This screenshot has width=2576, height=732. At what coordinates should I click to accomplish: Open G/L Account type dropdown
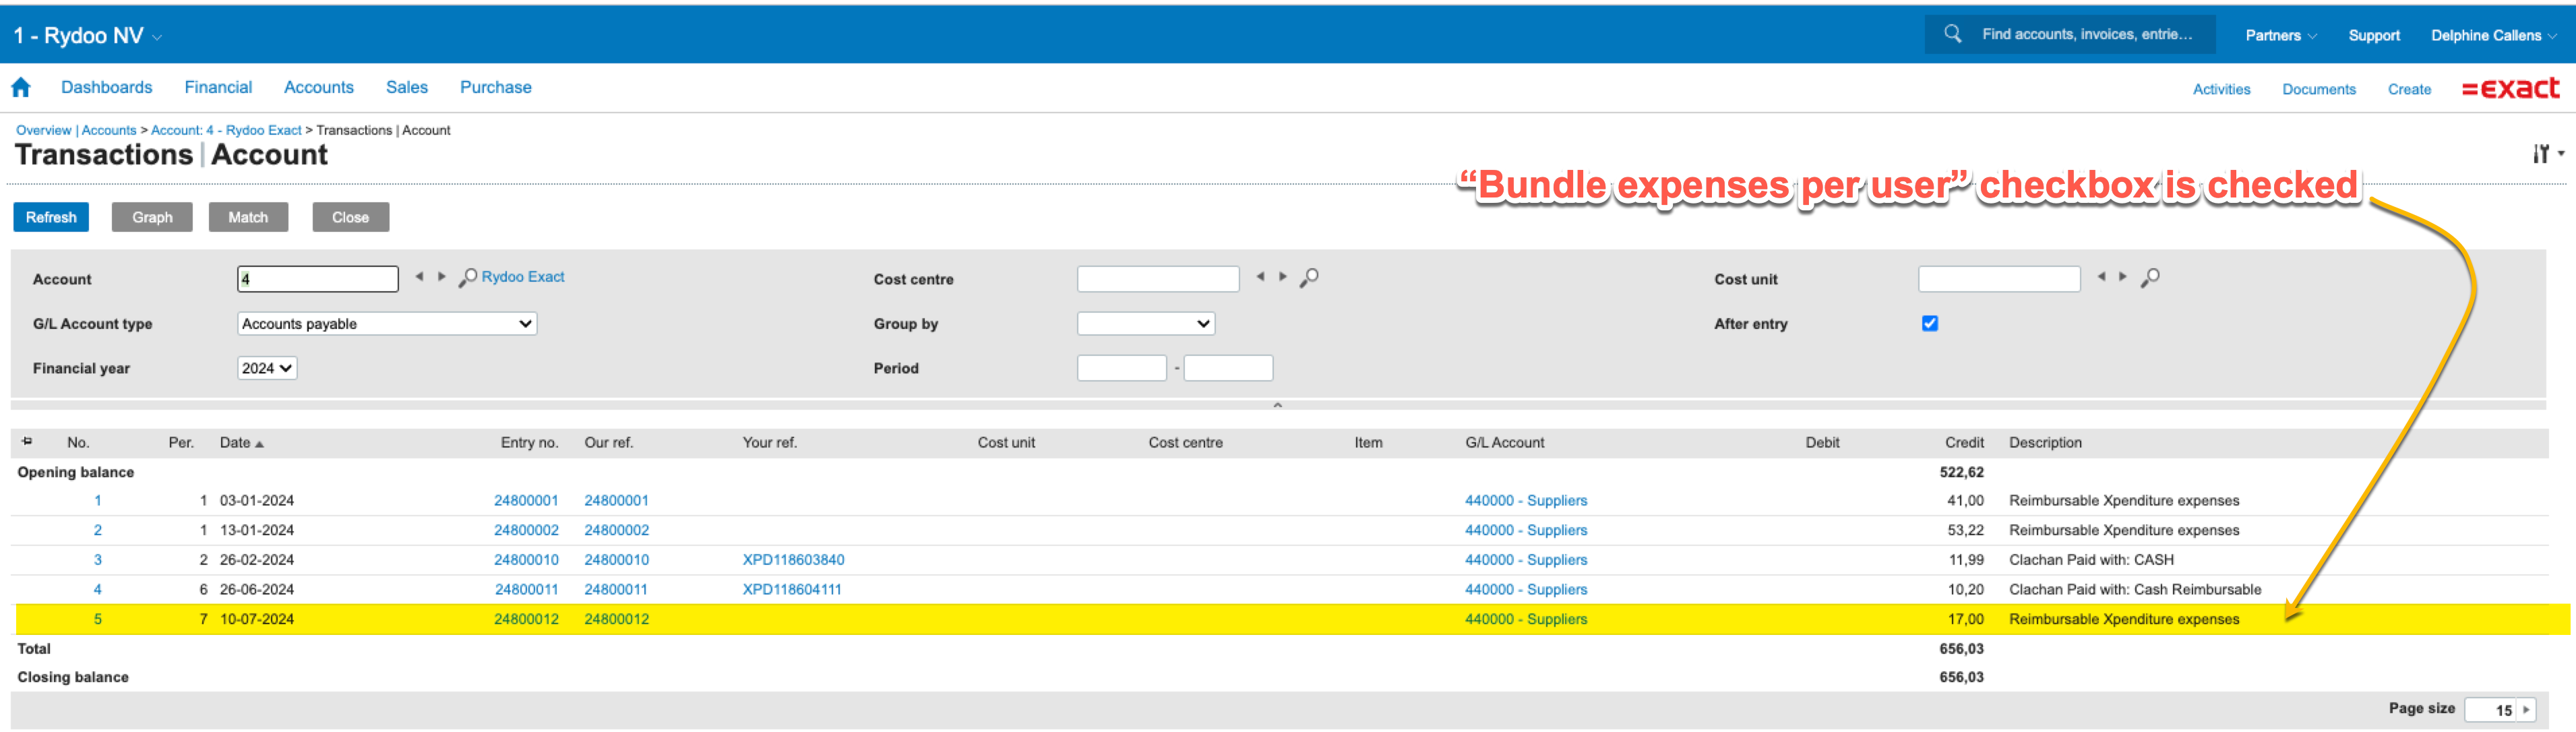click(x=386, y=323)
